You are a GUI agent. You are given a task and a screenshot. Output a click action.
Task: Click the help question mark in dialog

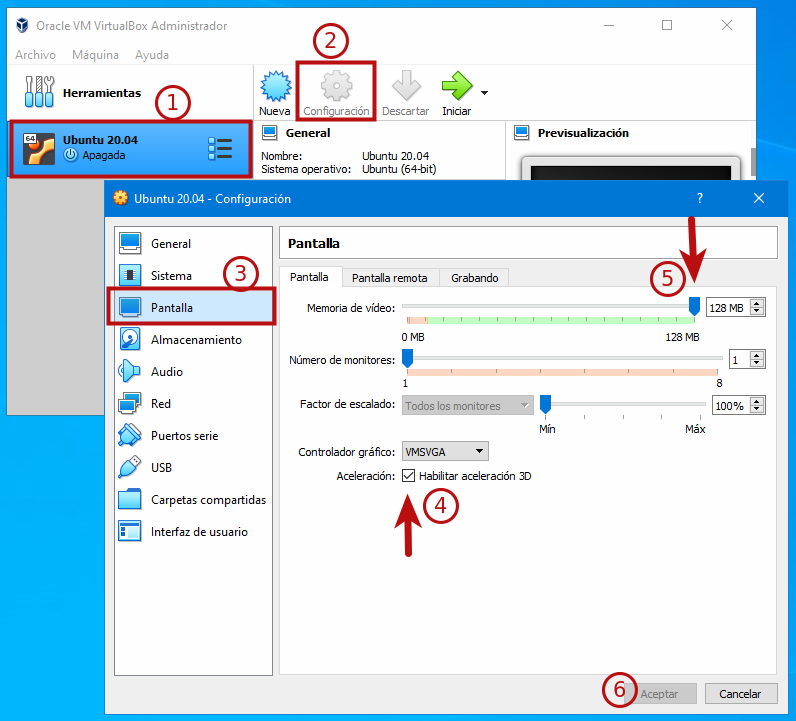[x=700, y=198]
